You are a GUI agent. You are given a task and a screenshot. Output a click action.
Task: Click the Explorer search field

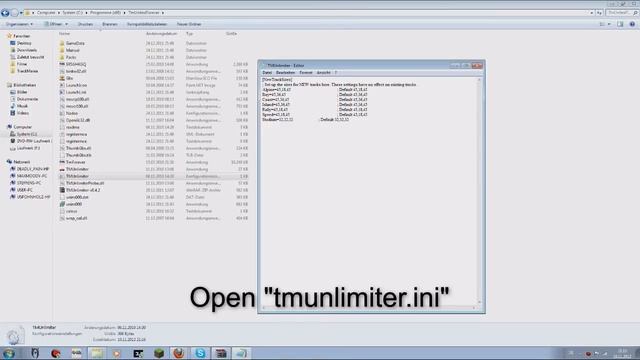coord(622,13)
